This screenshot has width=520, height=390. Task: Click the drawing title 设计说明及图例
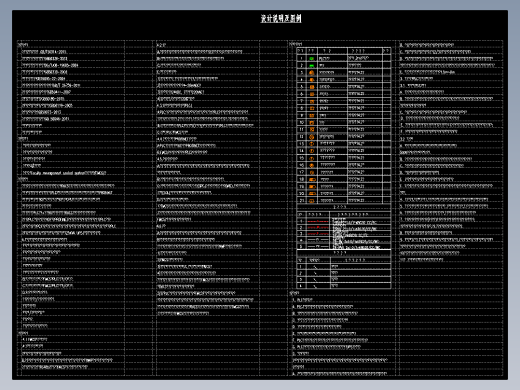coord(281,18)
